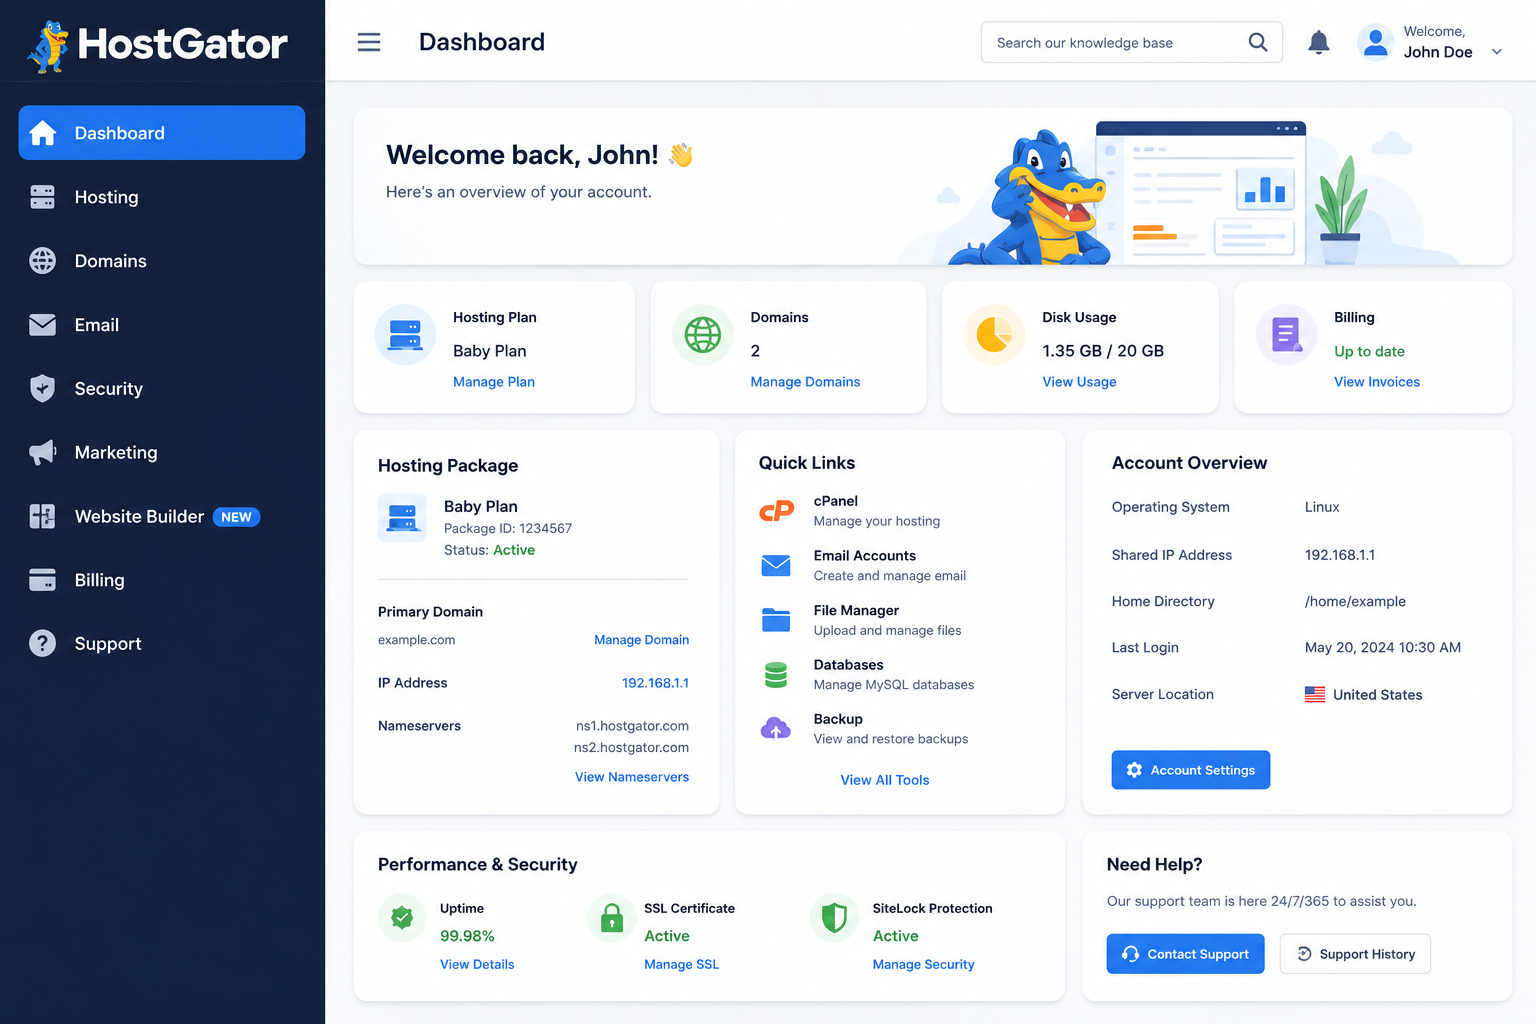1536x1024 pixels.
Task: Open the View All Tools link
Action: [885, 780]
